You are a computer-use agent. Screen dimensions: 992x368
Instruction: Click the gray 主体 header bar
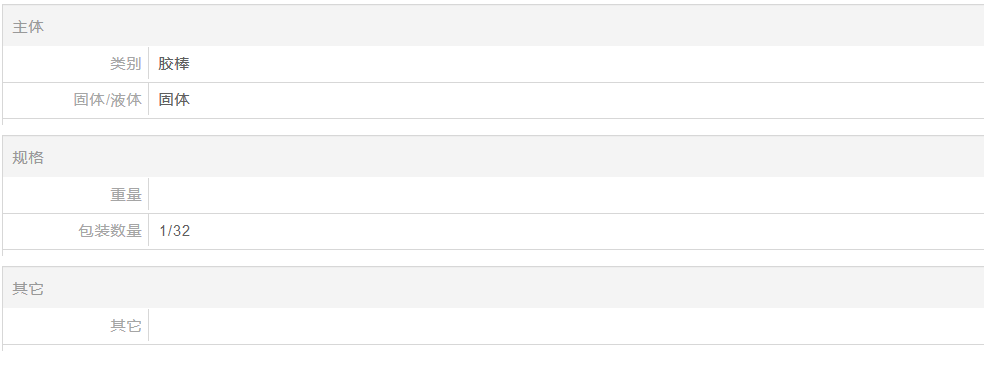[x=493, y=25]
